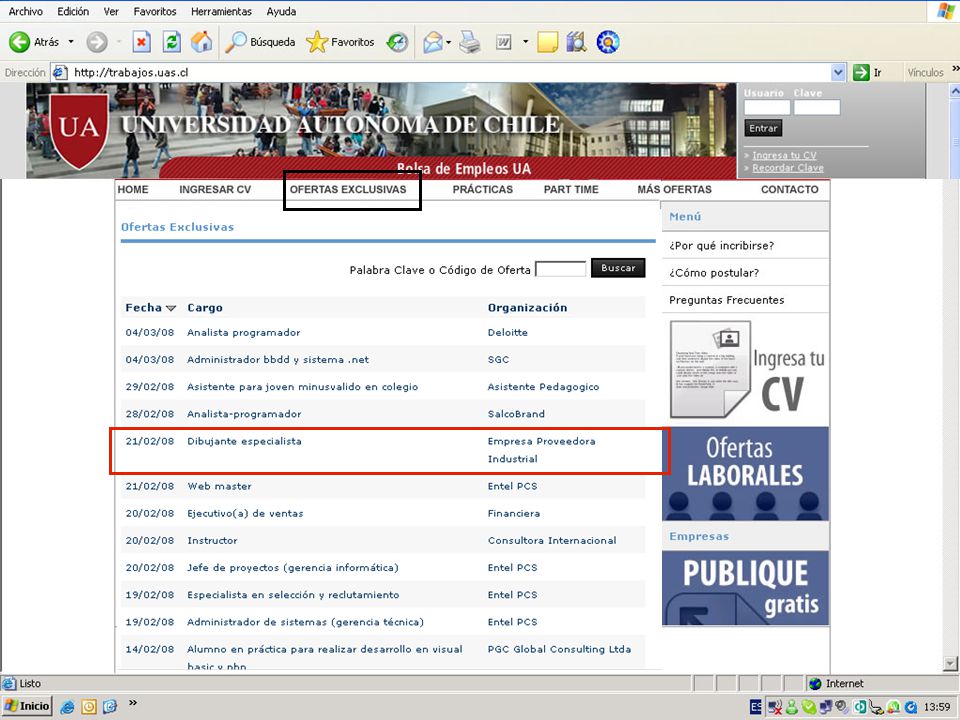Focus the Palabra Clave search field
The width and height of the screenshot is (960, 720).
tap(561, 269)
